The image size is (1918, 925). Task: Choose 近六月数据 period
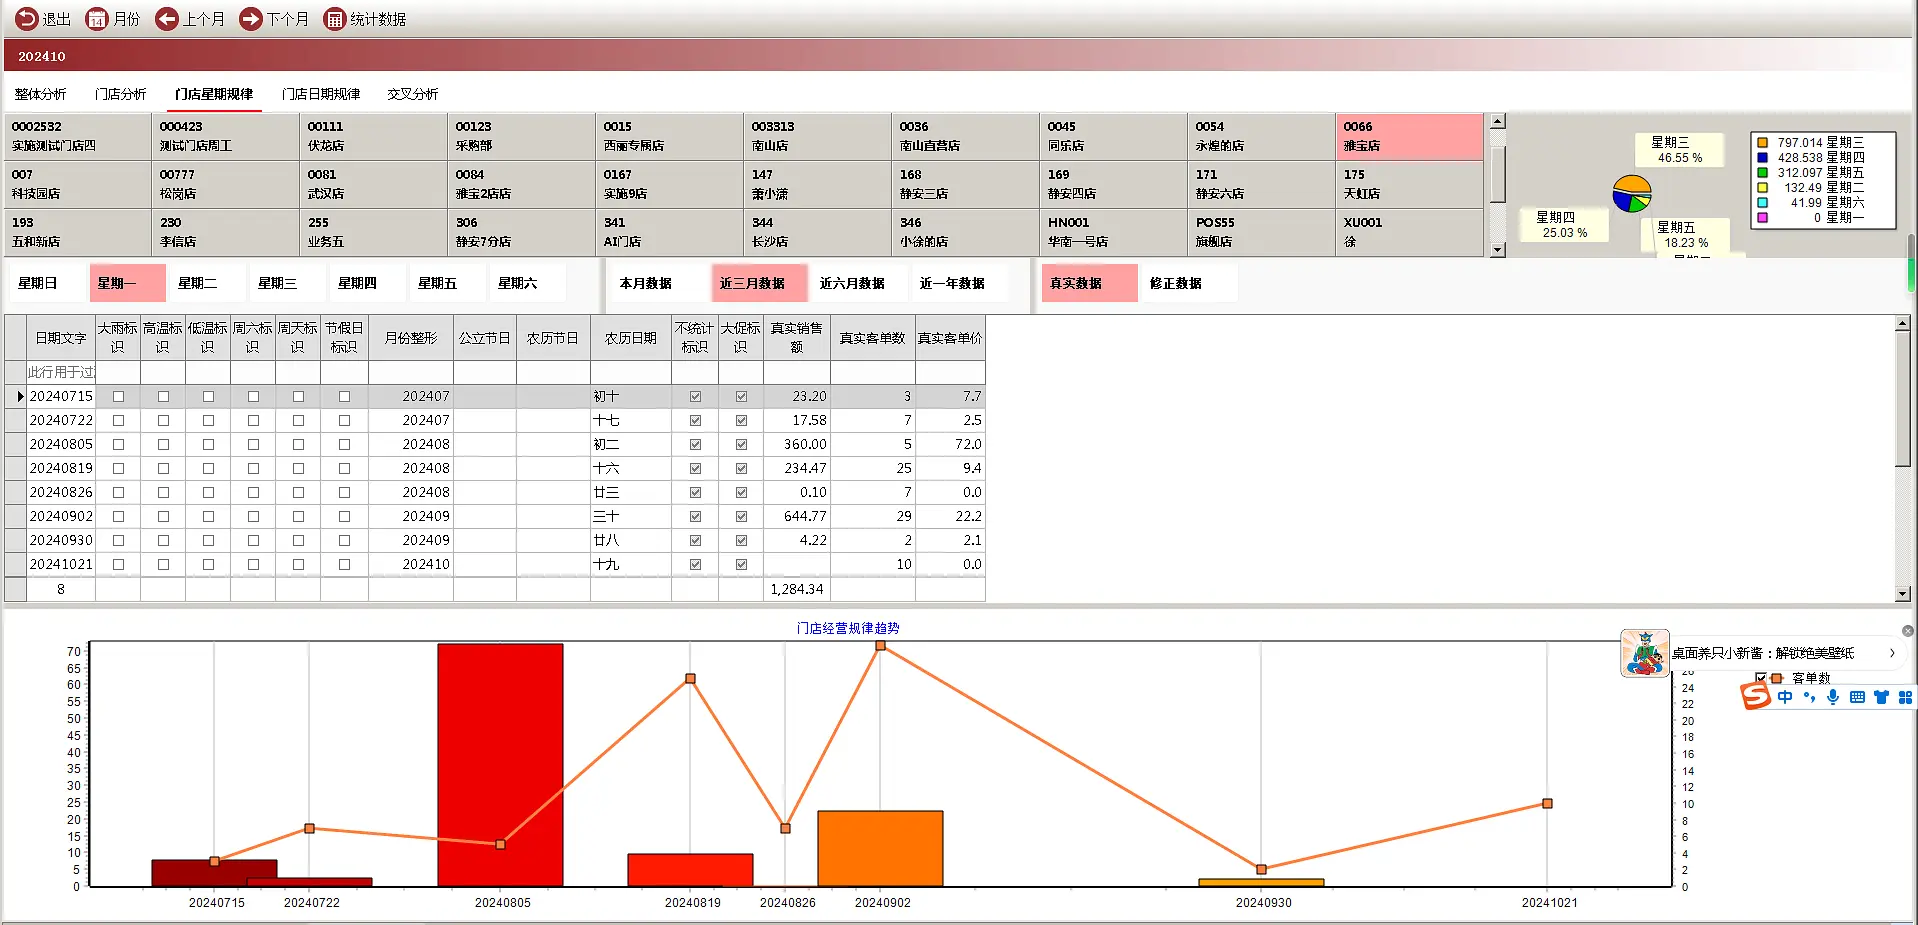coord(859,283)
